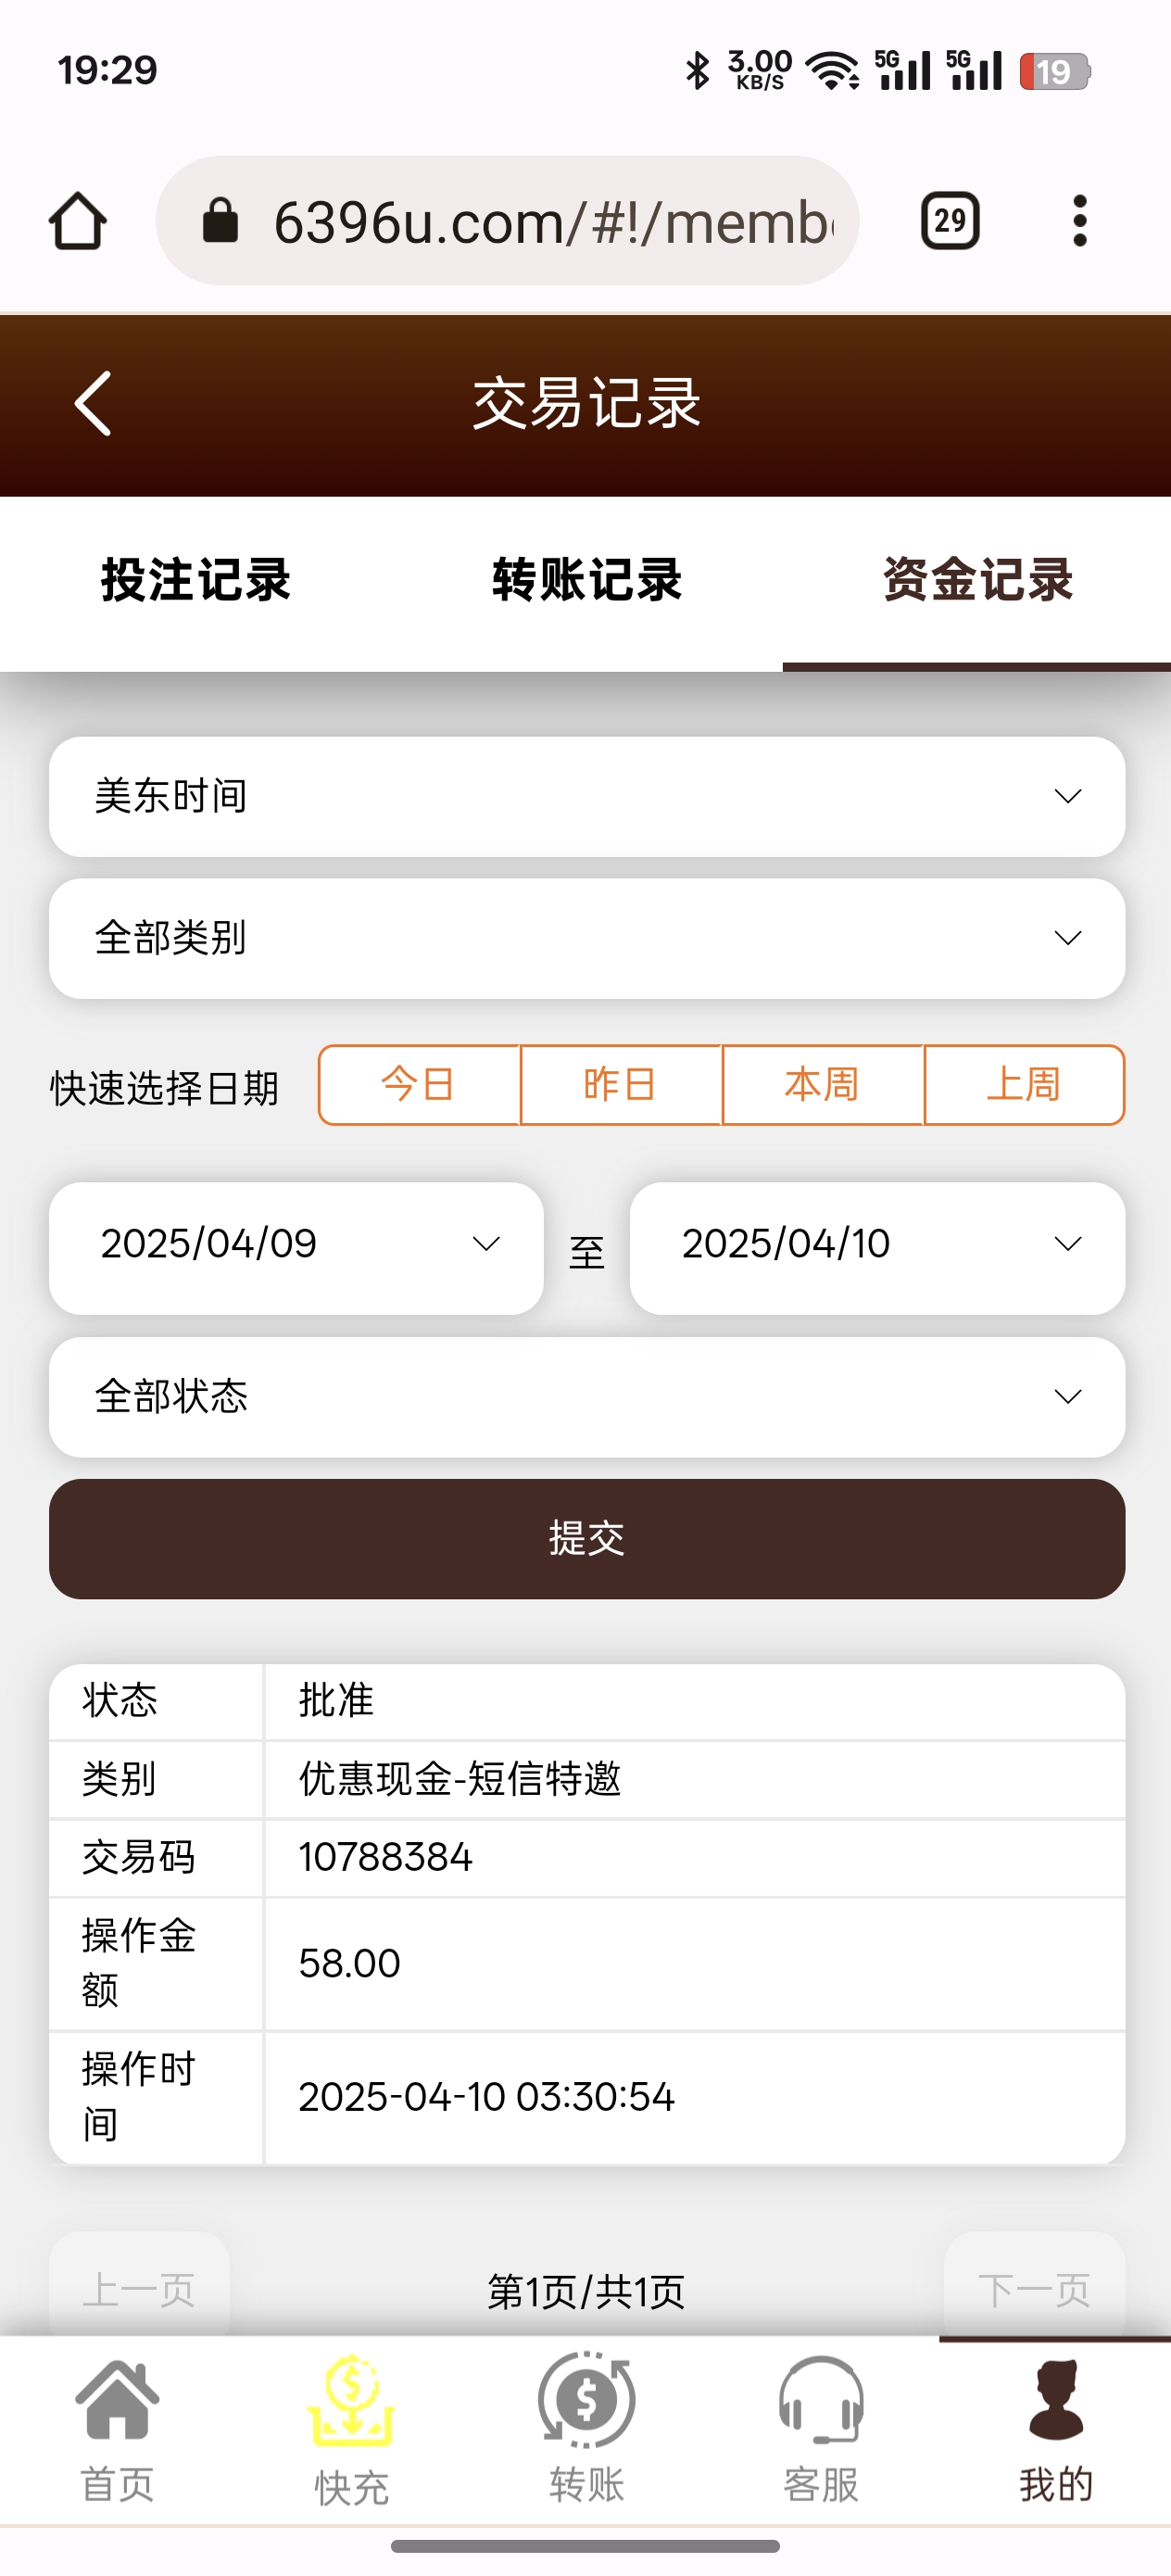Select 上周 quick date option
1171x2576 pixels.
point(1023,1085)
